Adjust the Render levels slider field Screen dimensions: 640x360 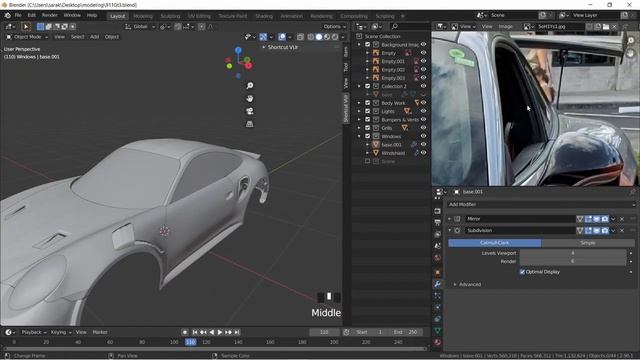[573, 261]
